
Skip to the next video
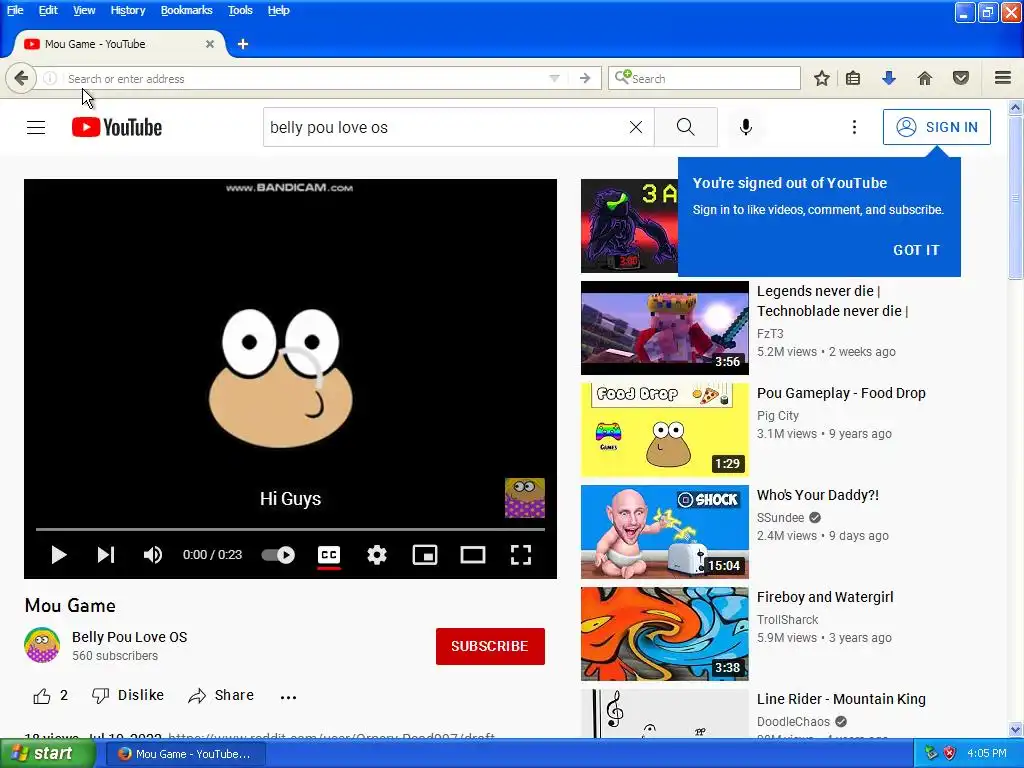pos(106,554)
